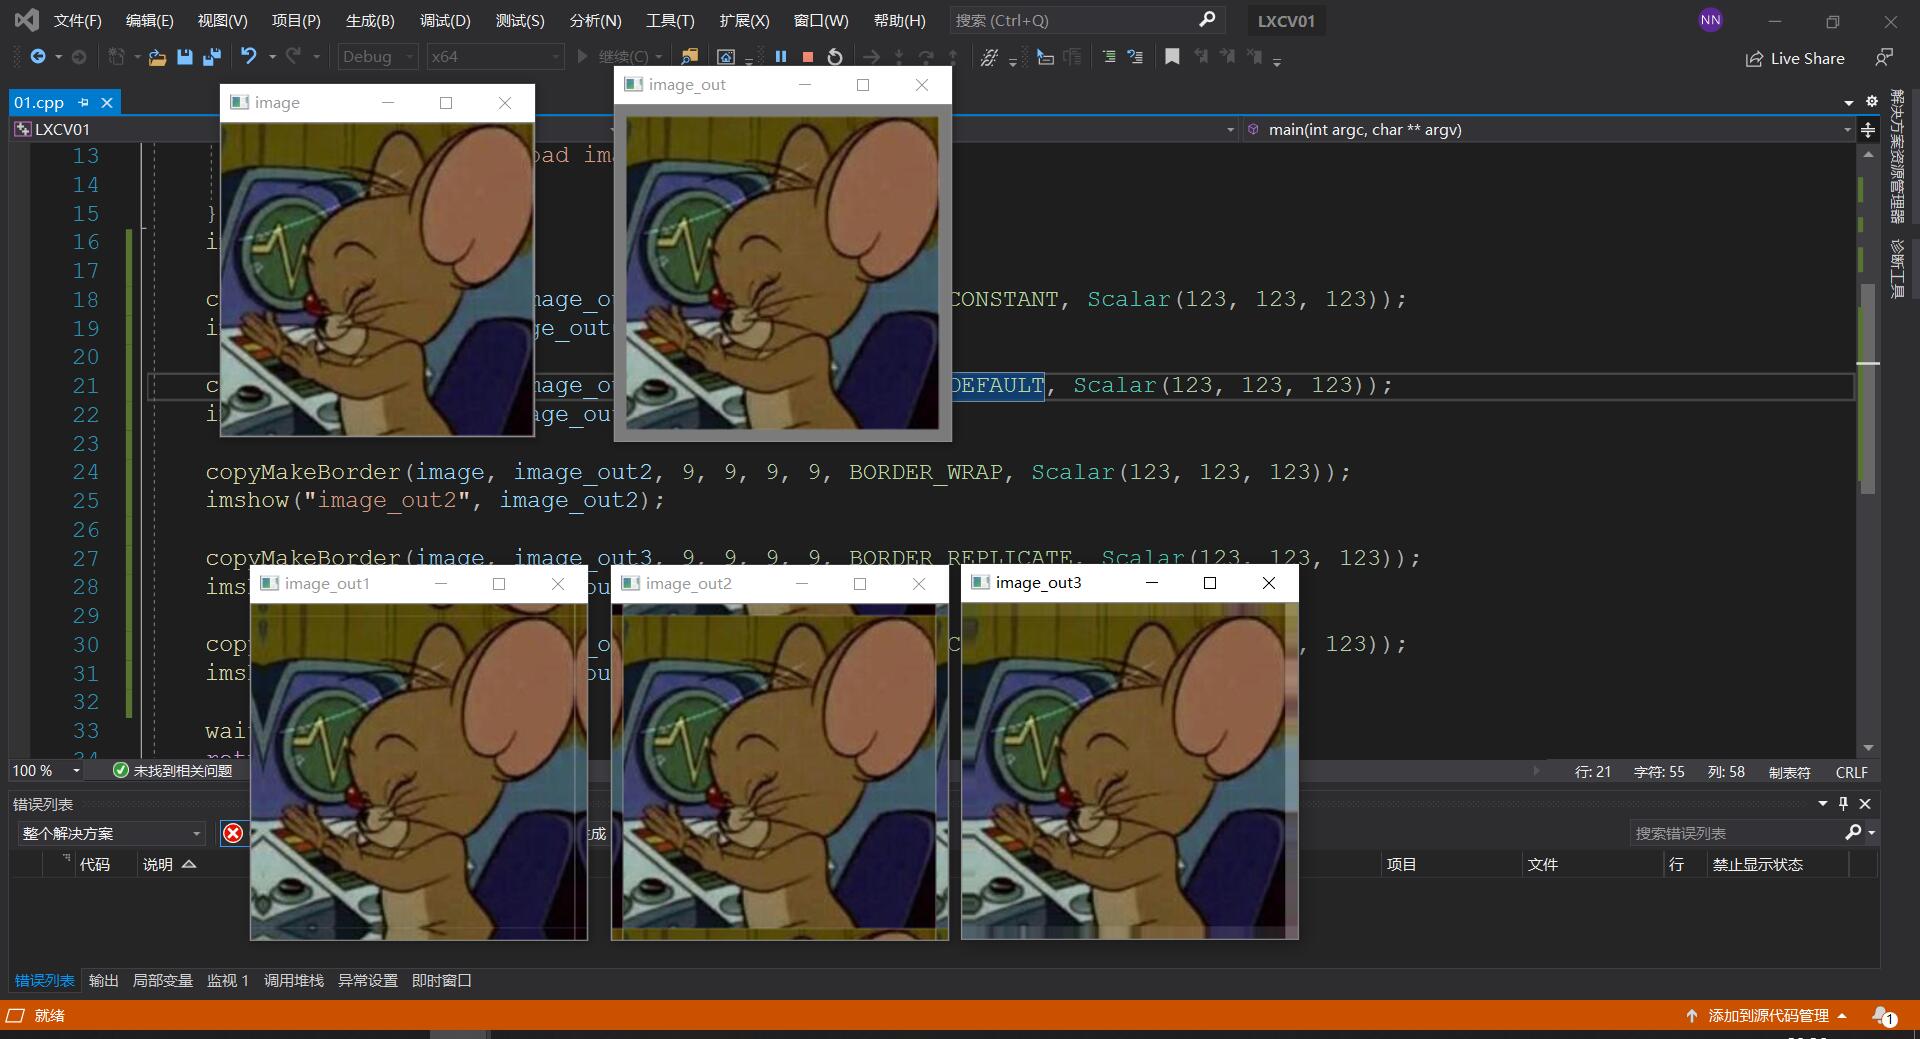
Task: Open the 文件(F) menu
Action: point(77,20)
